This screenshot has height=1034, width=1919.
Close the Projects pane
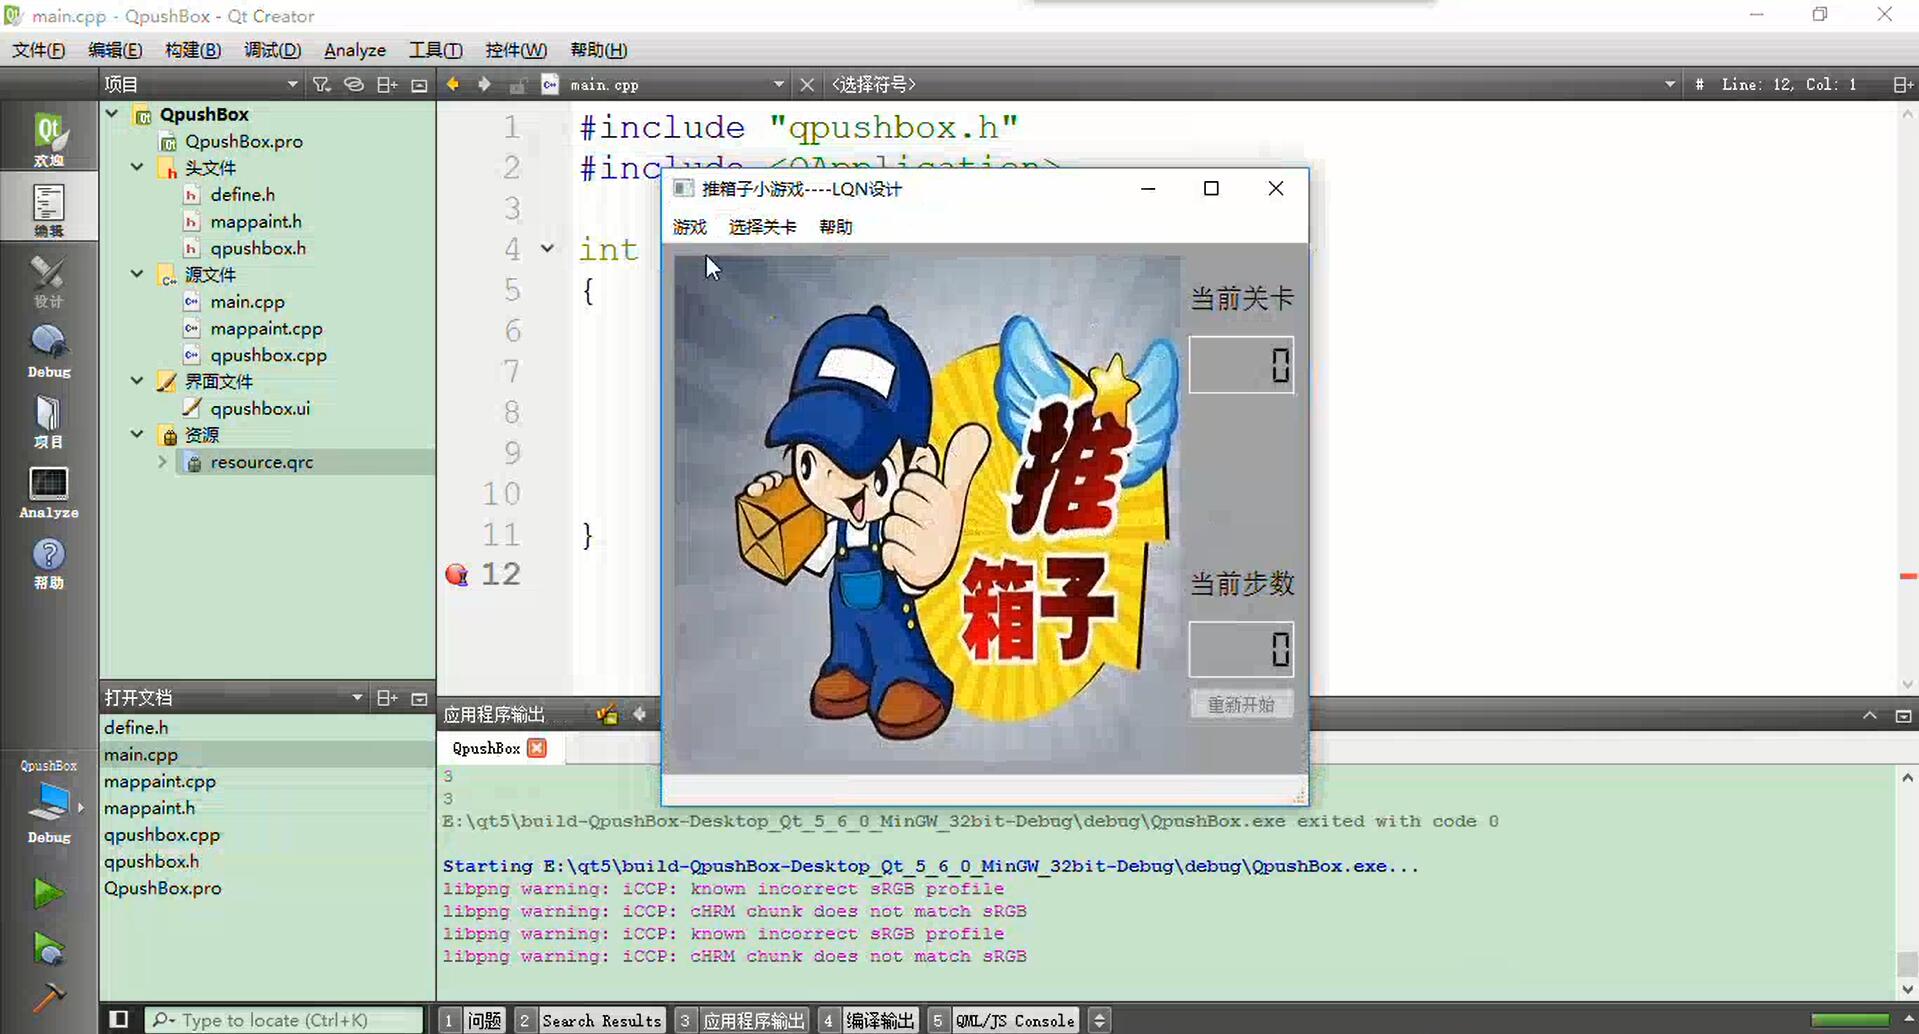419,85
